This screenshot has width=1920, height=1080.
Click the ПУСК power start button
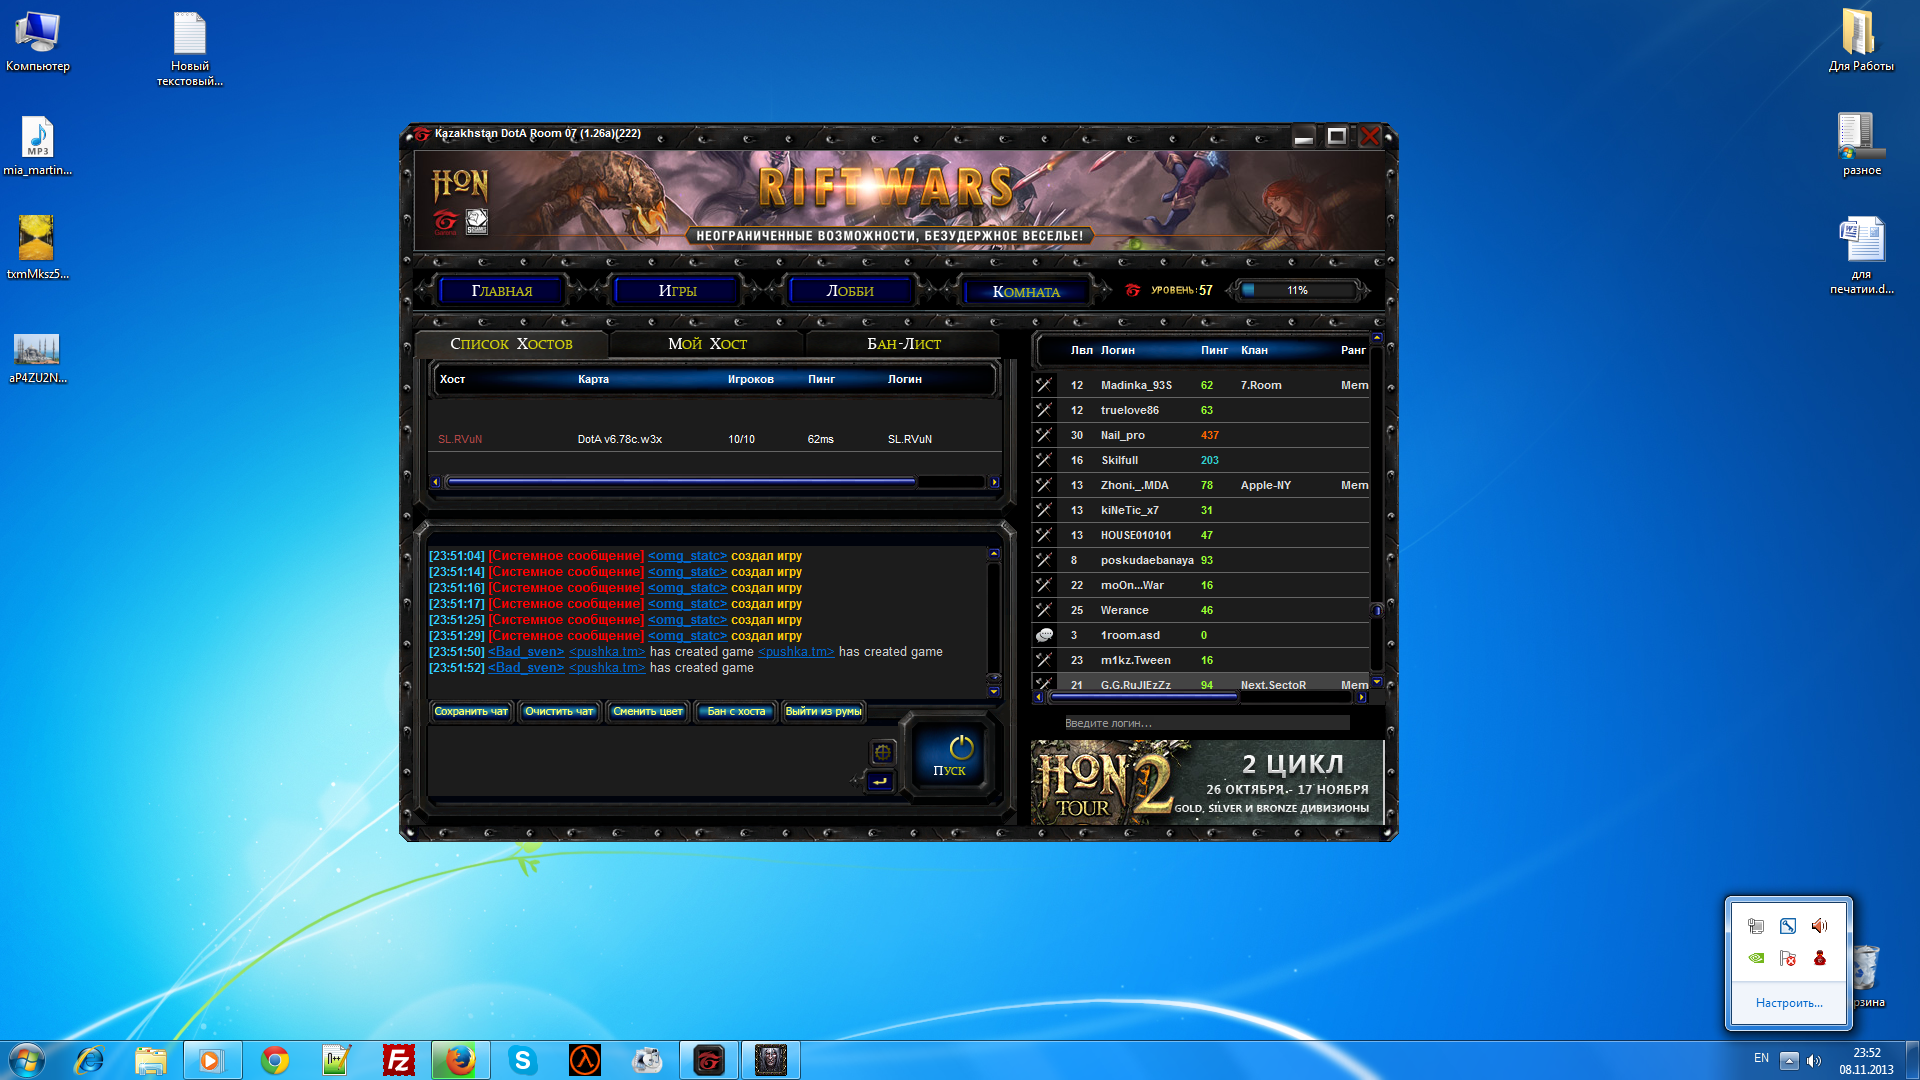point(951,756)
